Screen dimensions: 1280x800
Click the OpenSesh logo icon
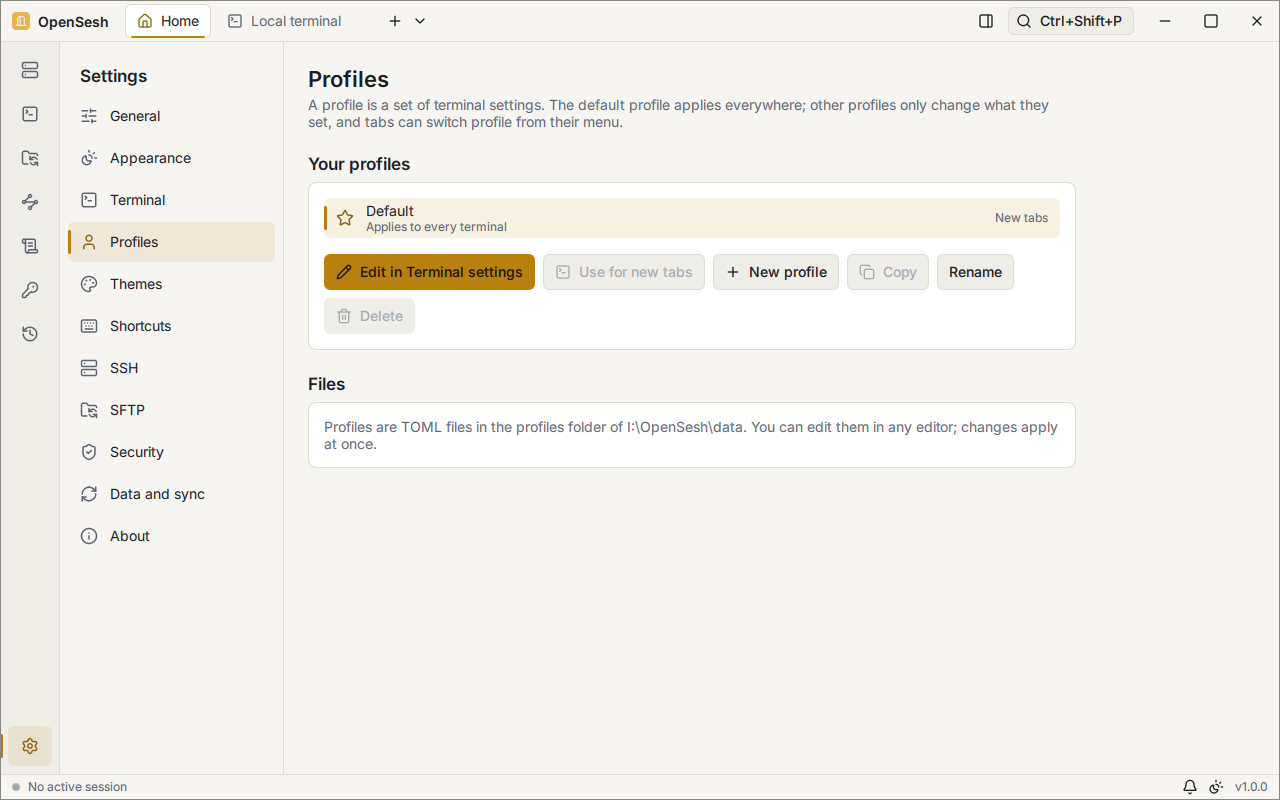[x=21, y=21]
